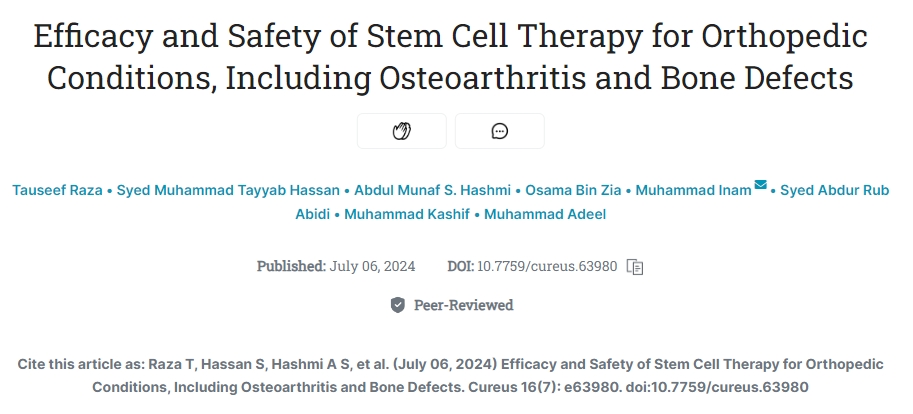913x414 pixels.
Task: Click the Muhammad Inam author name
Action: click(x=693, y=190)
